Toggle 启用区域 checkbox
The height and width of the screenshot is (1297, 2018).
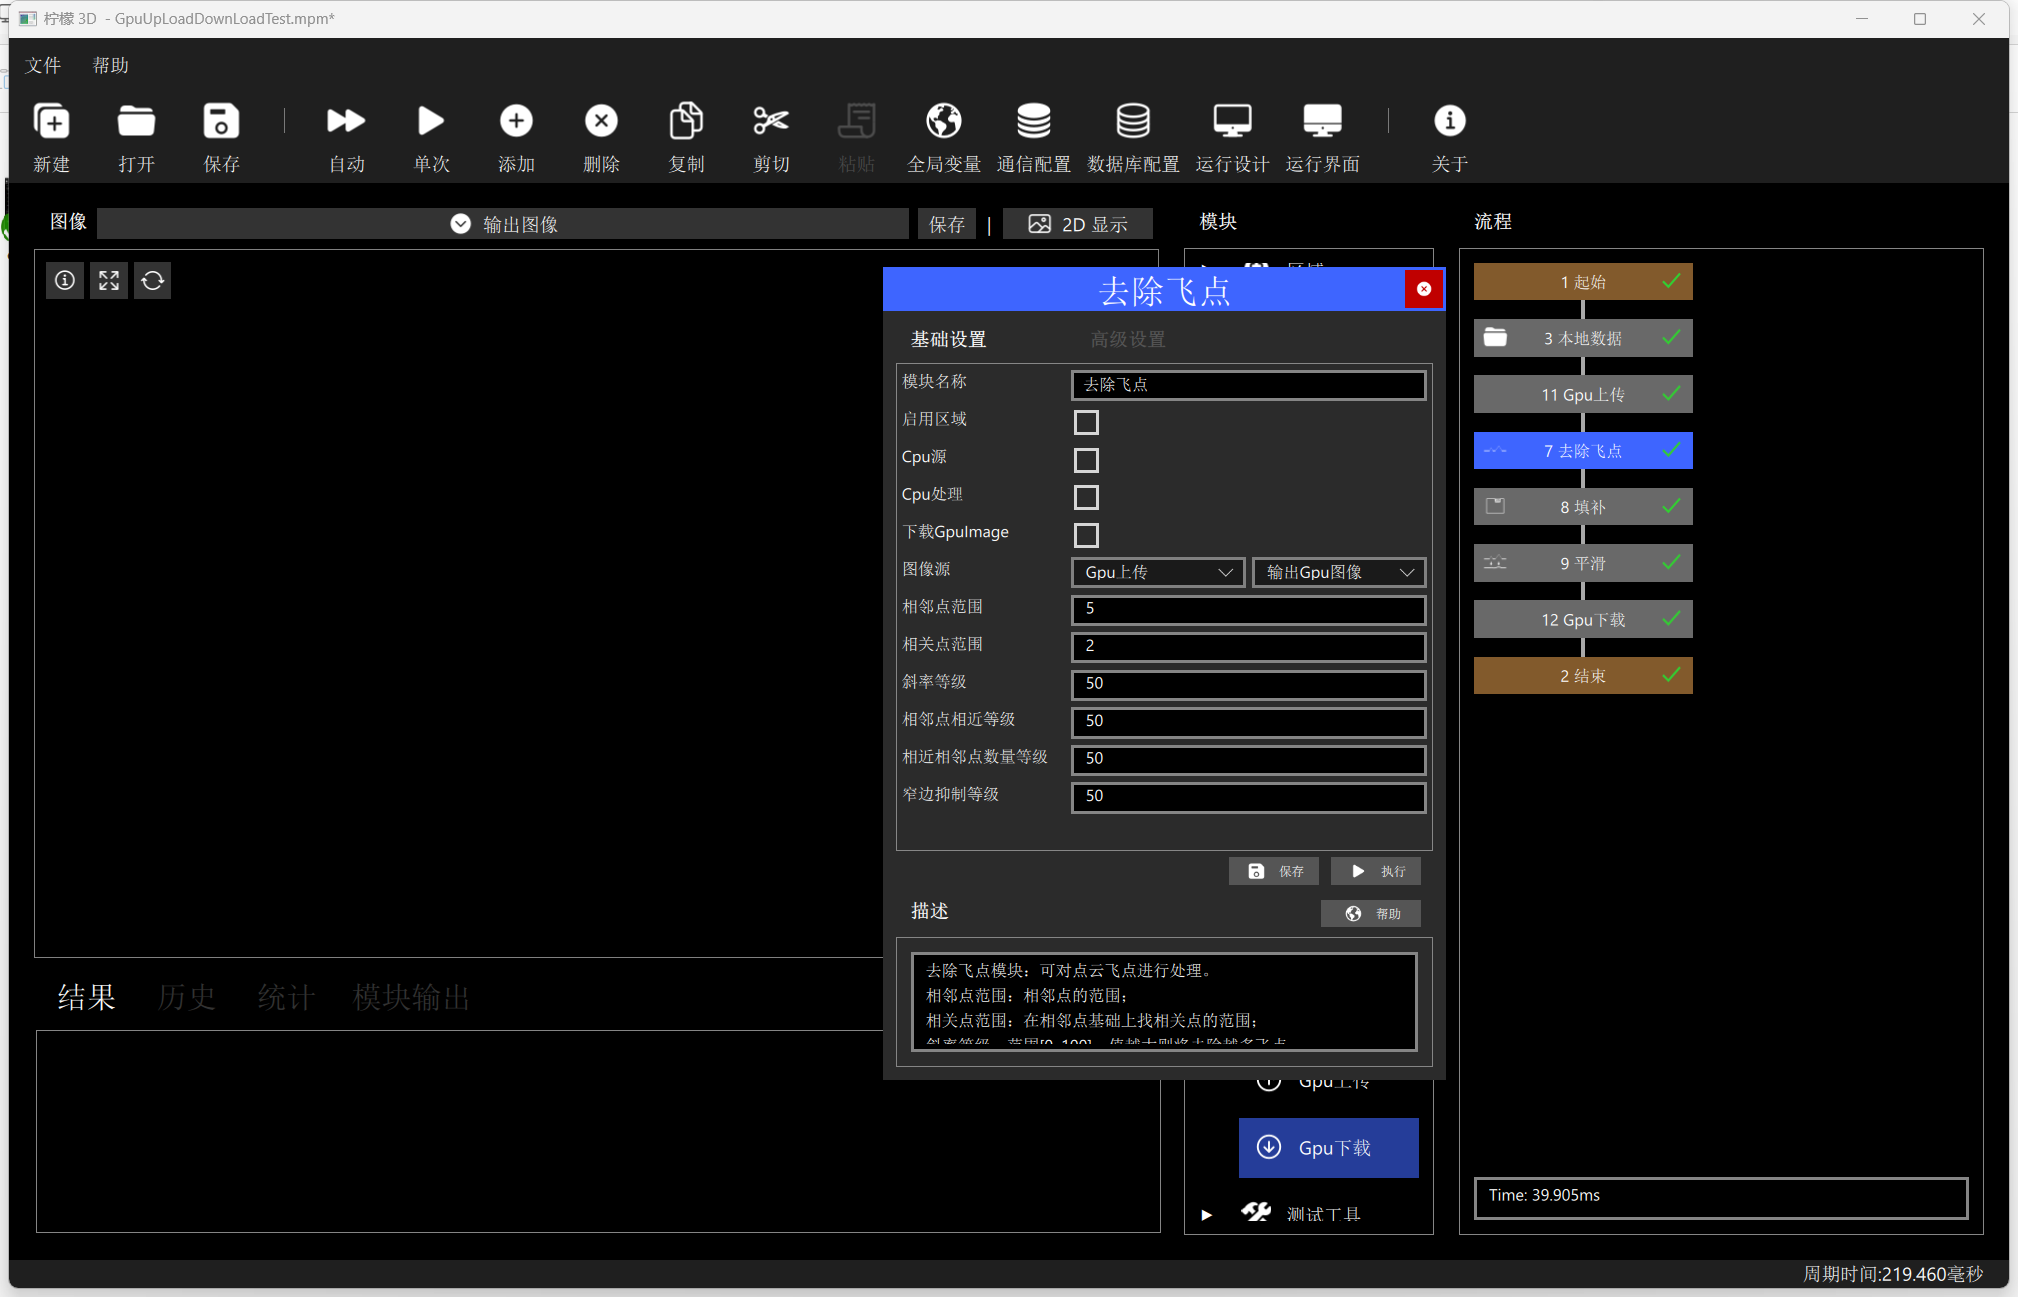pos(1086,422)
